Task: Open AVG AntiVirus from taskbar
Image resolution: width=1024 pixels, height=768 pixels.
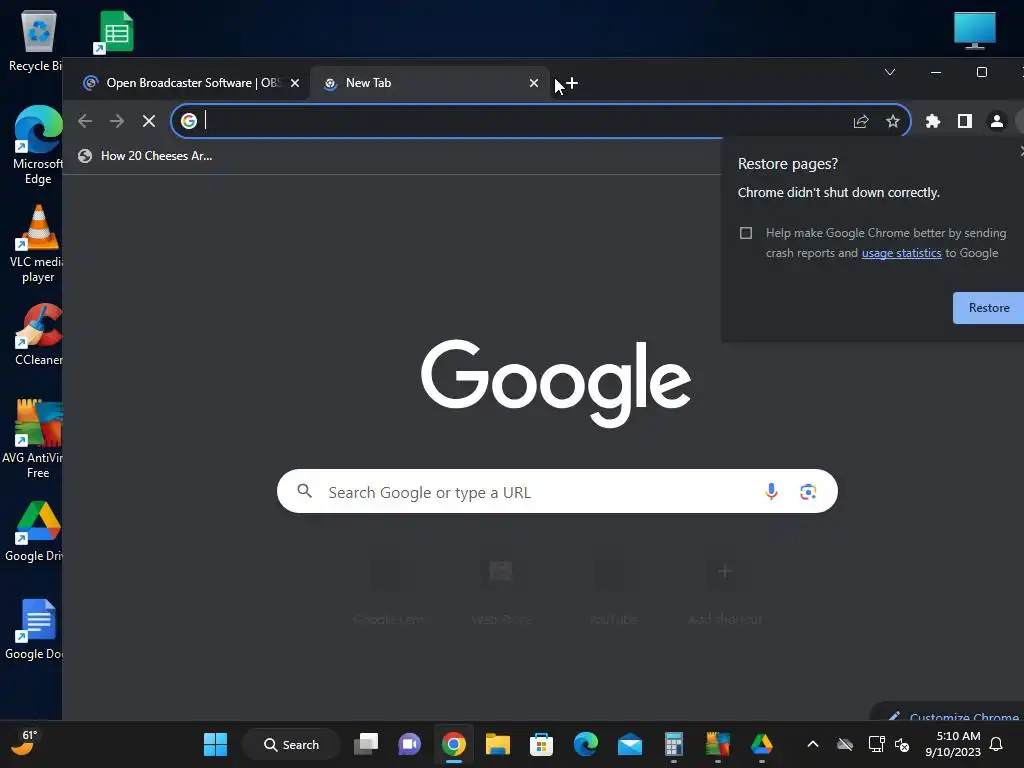Action: pyautogui.click(x=718, y=744)
